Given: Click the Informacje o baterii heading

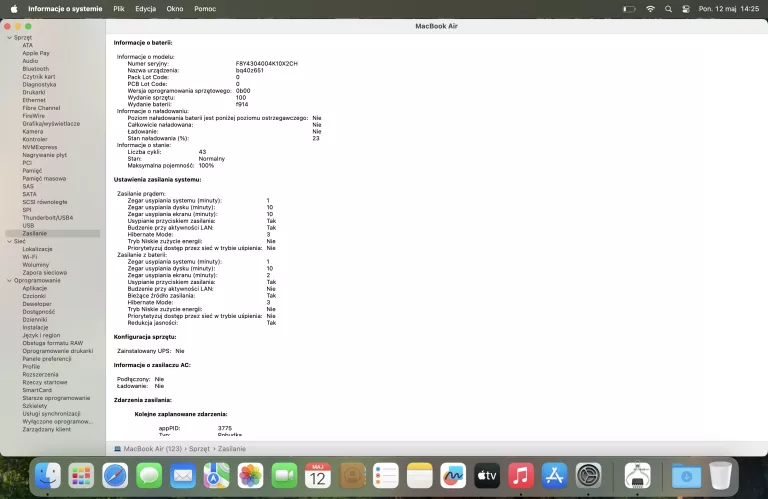Looking at the screenshot, I should click(x=143, y=43).
